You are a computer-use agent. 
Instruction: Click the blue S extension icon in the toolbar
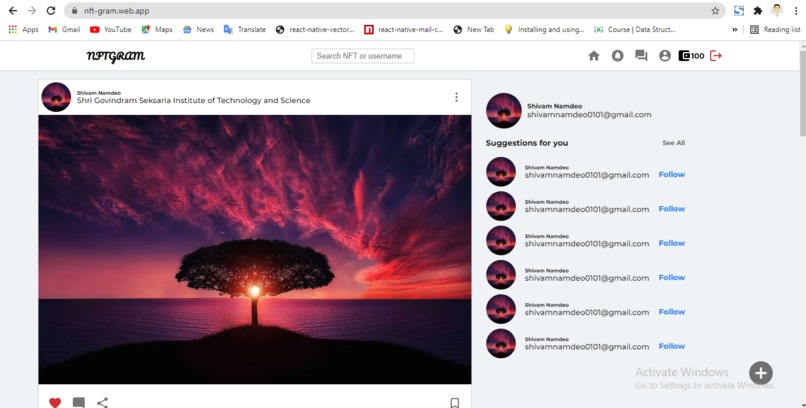point(739,11)
